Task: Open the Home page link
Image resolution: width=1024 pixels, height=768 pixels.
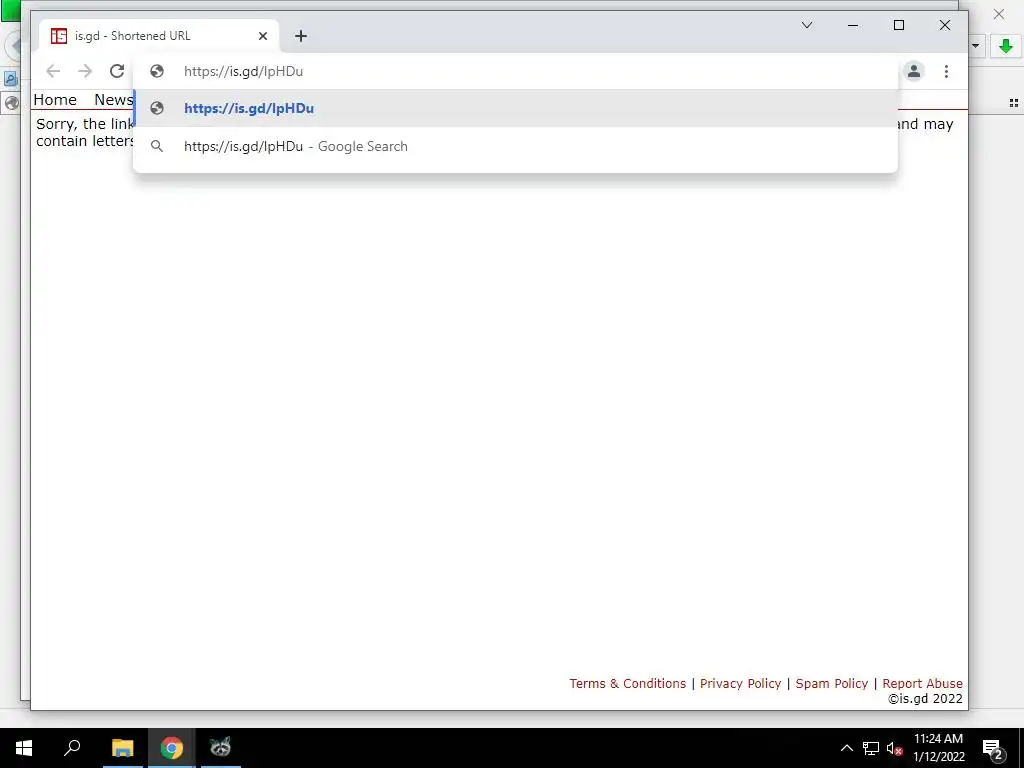Action: coord(55,100)
